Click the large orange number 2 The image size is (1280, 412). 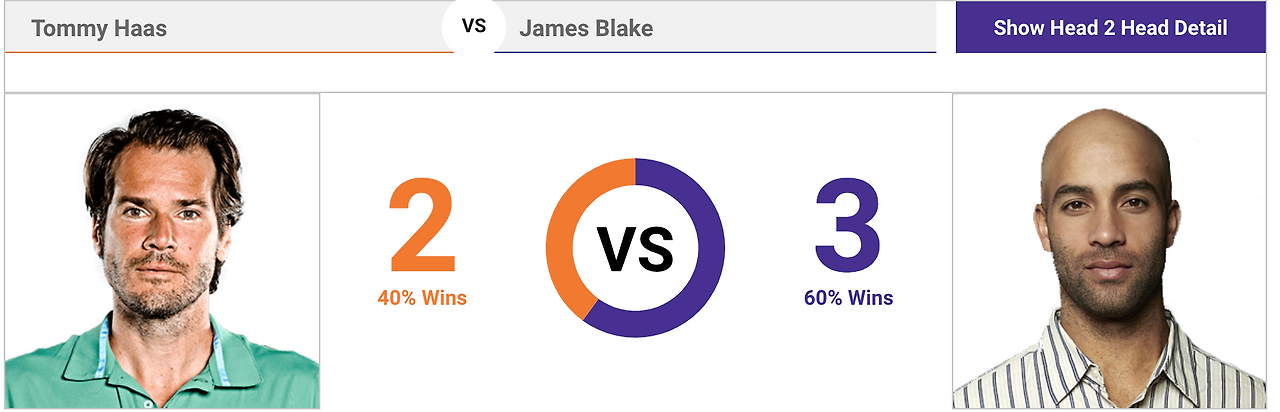click(x=422, y=227)
